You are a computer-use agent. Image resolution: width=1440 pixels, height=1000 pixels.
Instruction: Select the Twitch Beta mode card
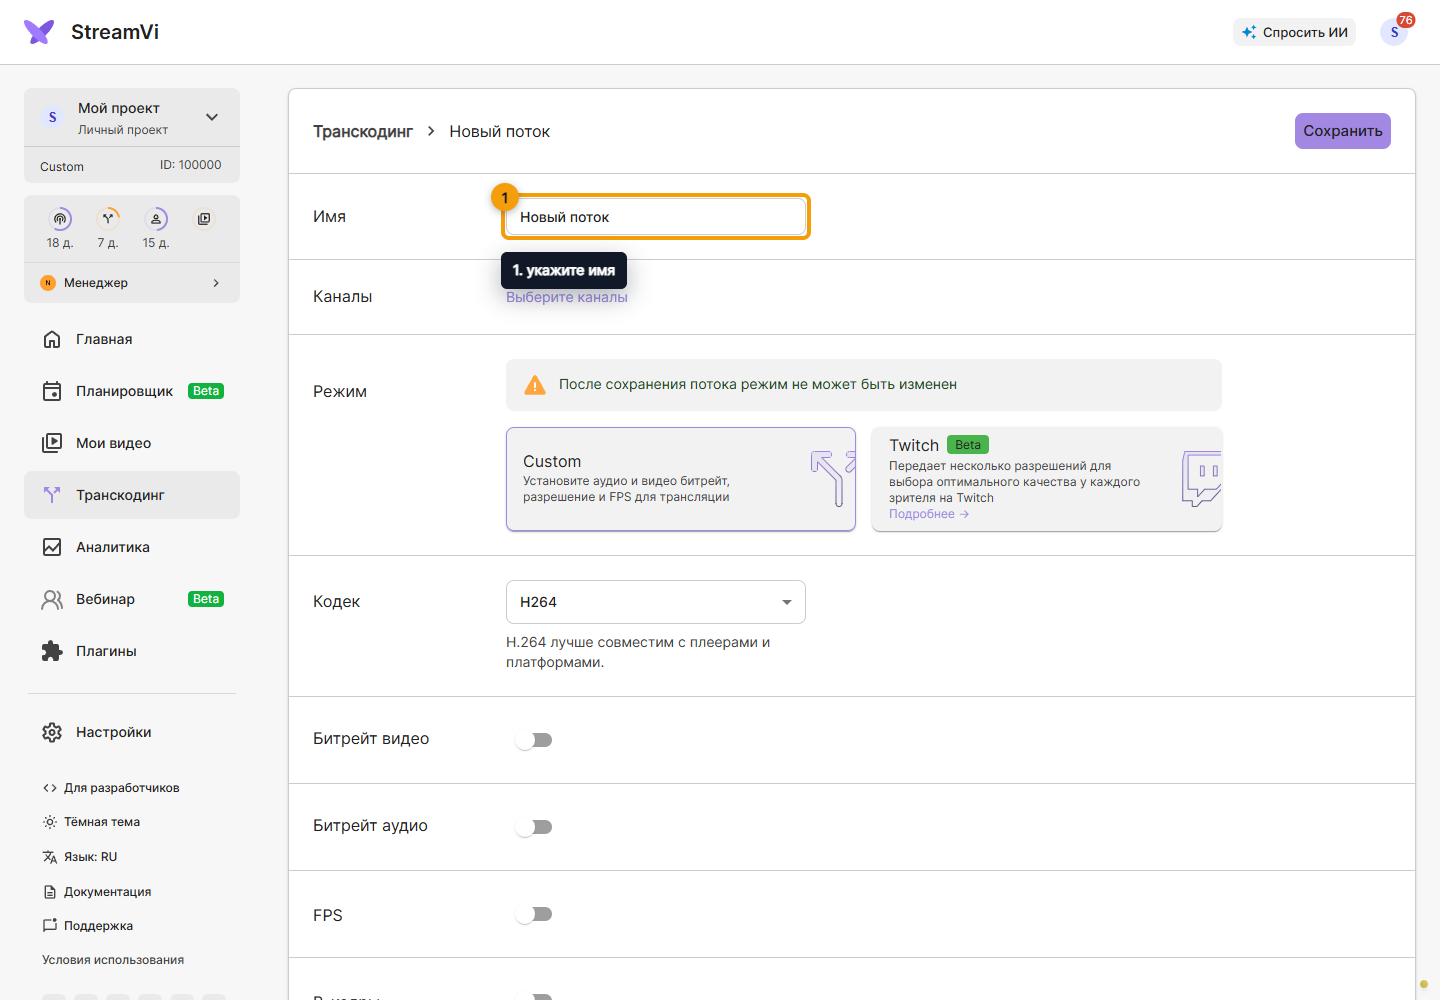click(1047, 479)
